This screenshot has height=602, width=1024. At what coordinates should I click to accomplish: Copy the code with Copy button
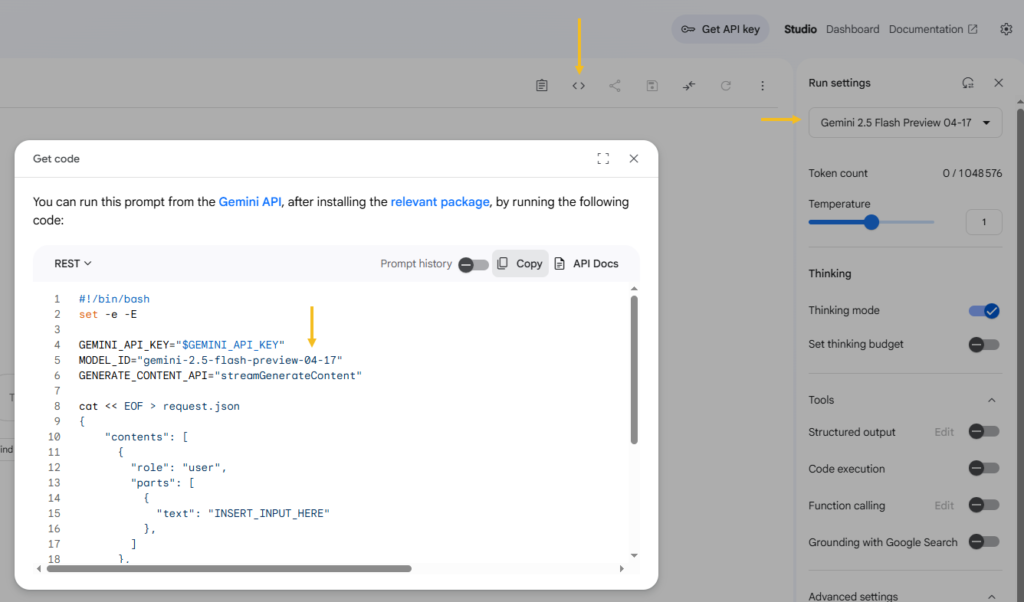coord(520,264)
